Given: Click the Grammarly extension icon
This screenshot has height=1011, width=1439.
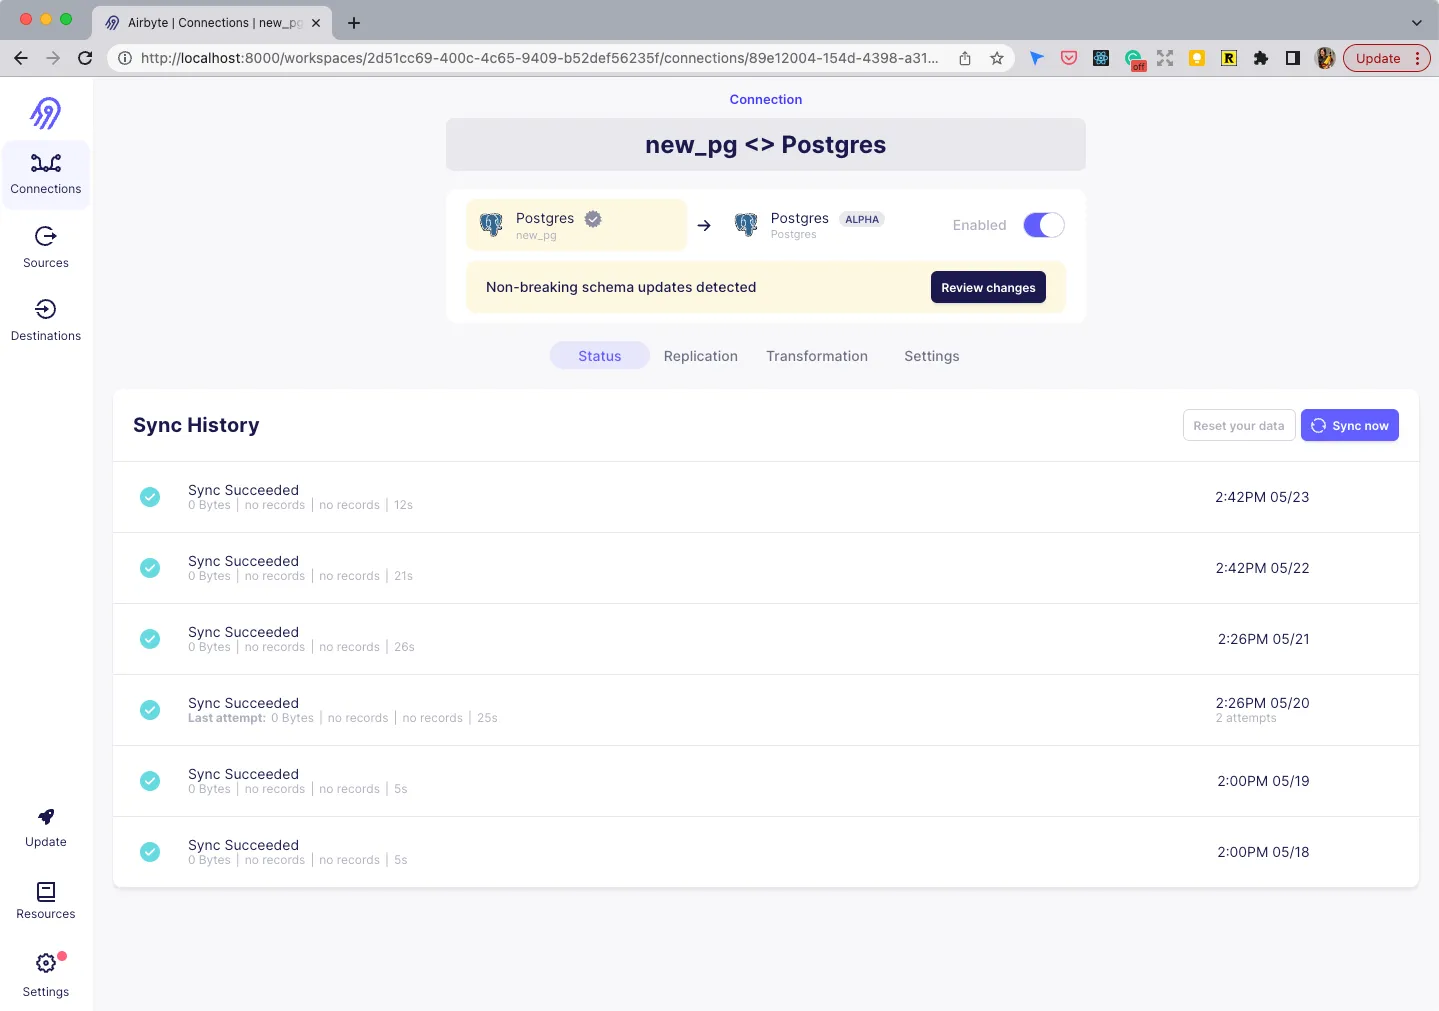Looking at the screenshot, I should click(x=1134, y=59).
